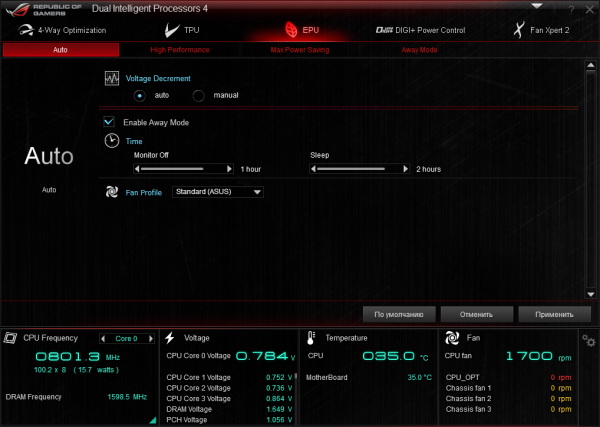Viewport: 600px width, 427px height.
Task: Switch to High Performance mode tab
Action: point(180,50)
